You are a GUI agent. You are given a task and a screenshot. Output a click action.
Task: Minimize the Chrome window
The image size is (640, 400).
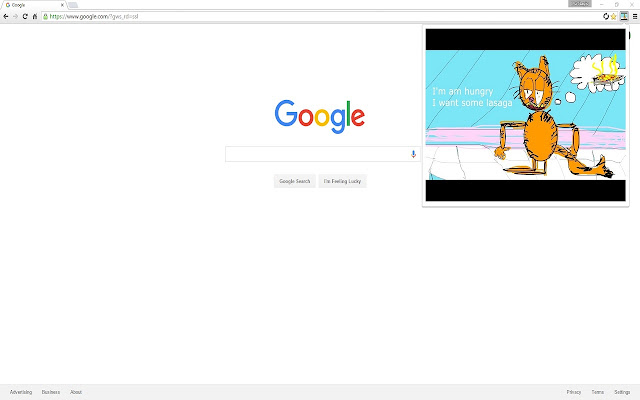pos(602,4)
